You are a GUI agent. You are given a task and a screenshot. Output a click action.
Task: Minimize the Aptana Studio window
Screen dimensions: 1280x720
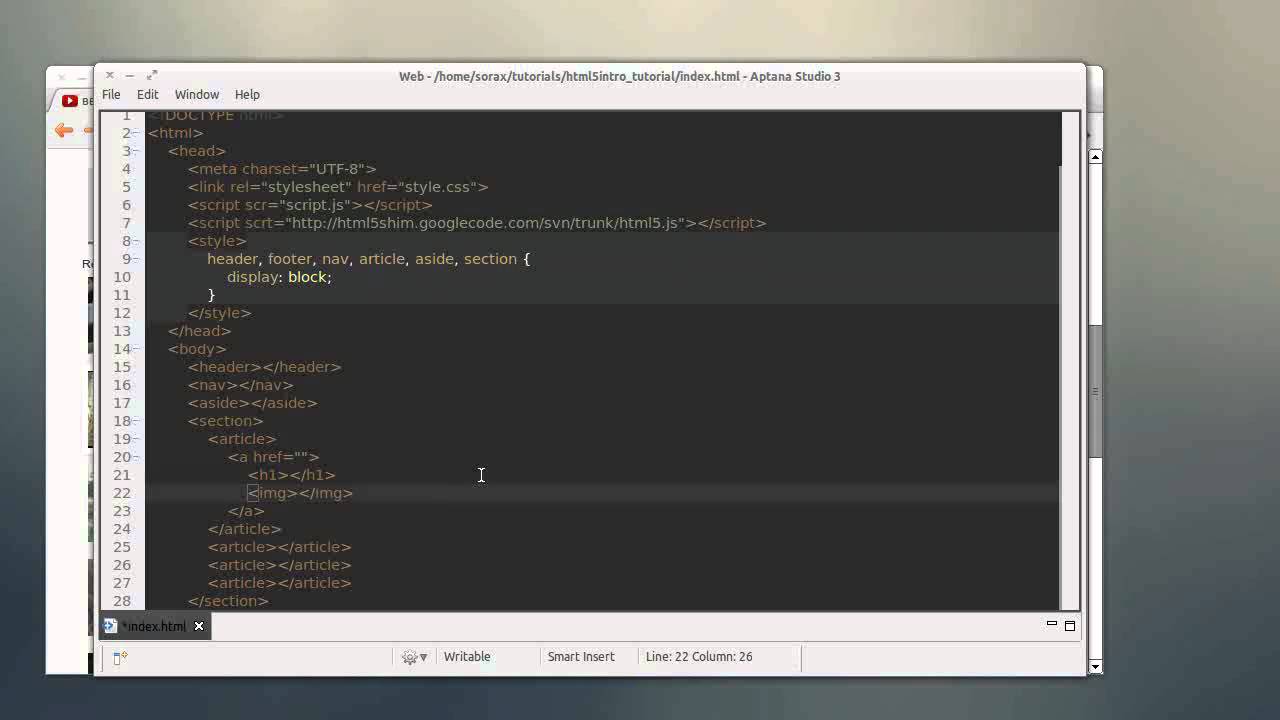pyautogui.click(x=131, y=75)
